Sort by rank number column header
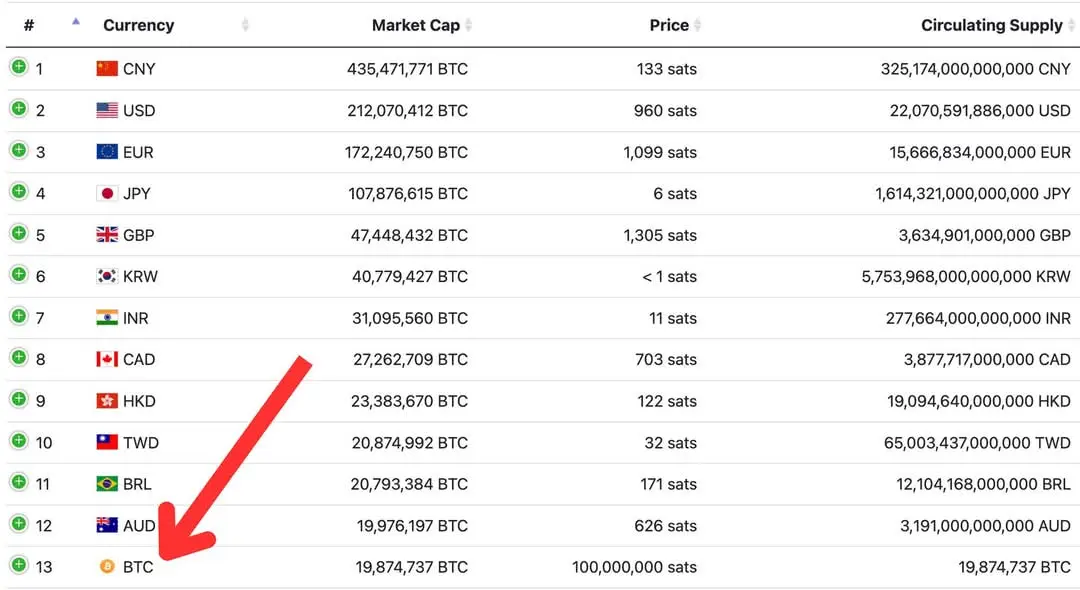 click(x=29, y=25)
